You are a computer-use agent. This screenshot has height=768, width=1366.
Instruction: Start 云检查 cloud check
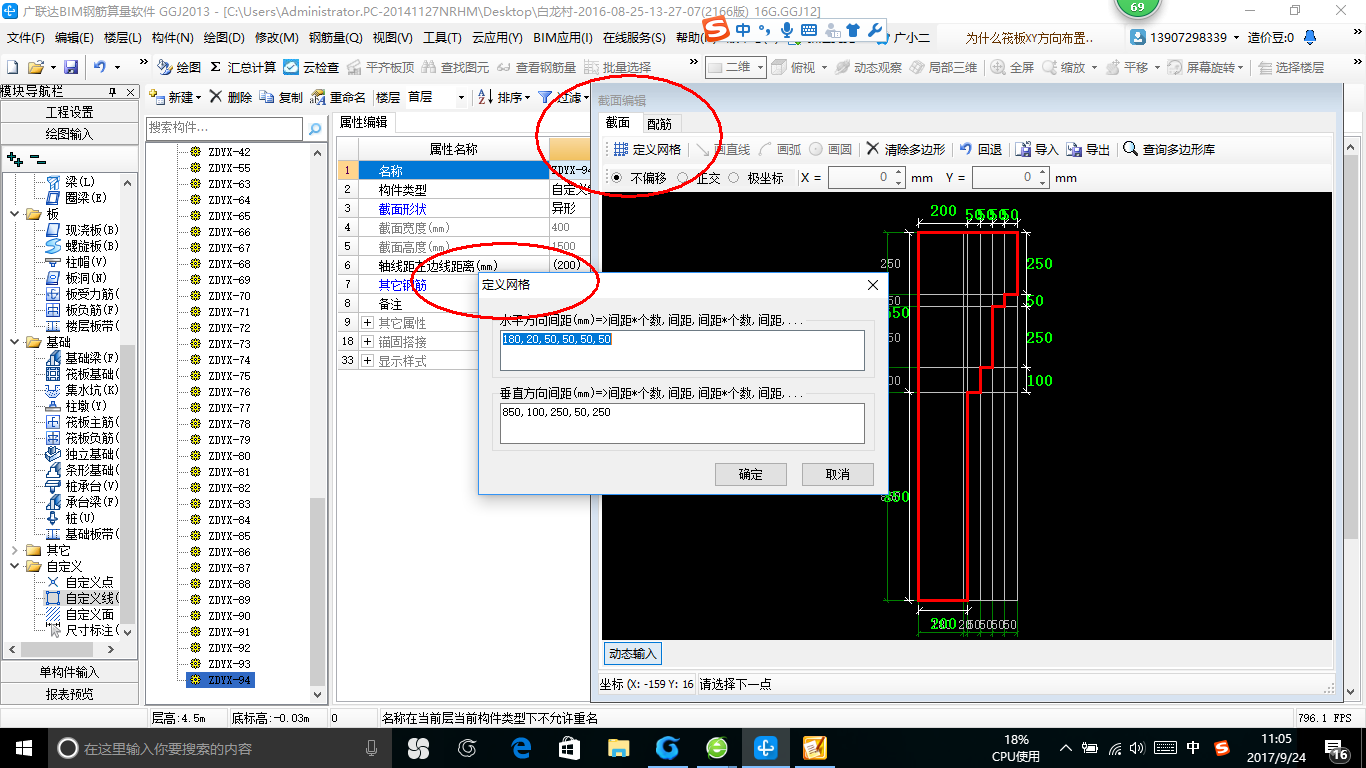click(x=312, y=67)
